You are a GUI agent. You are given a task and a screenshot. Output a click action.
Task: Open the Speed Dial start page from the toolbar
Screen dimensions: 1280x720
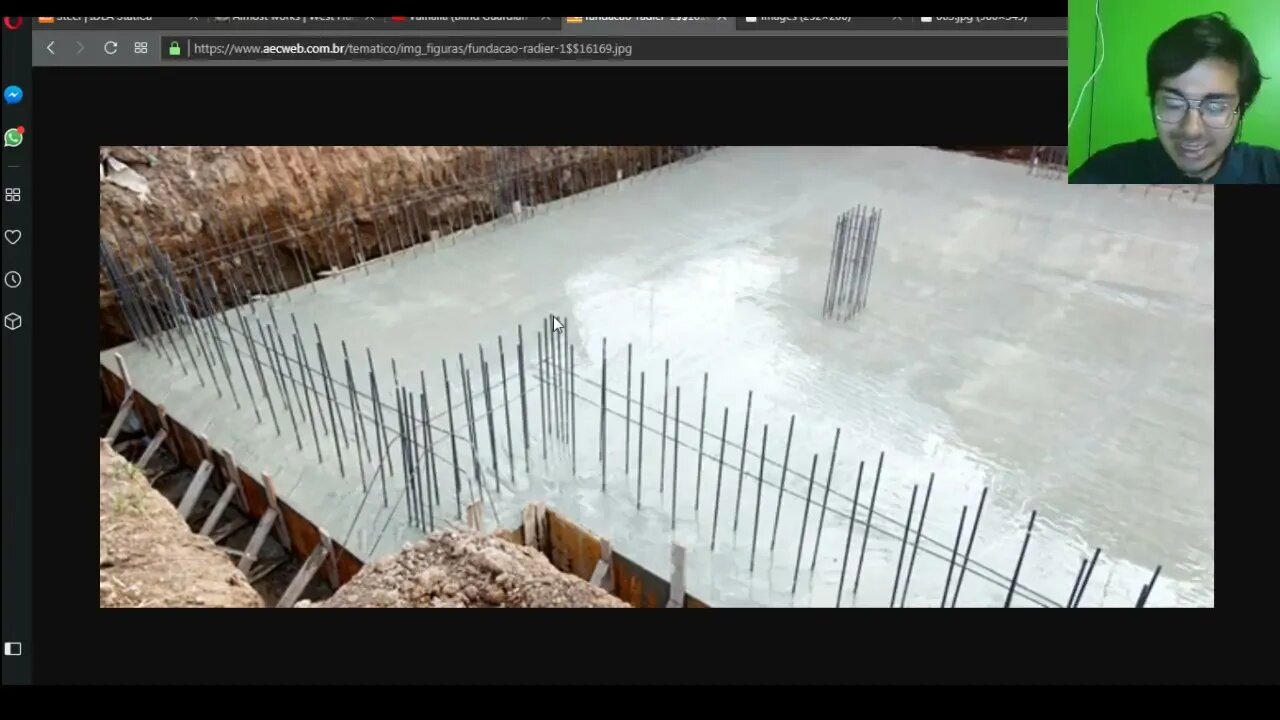[x=141, y=48]
